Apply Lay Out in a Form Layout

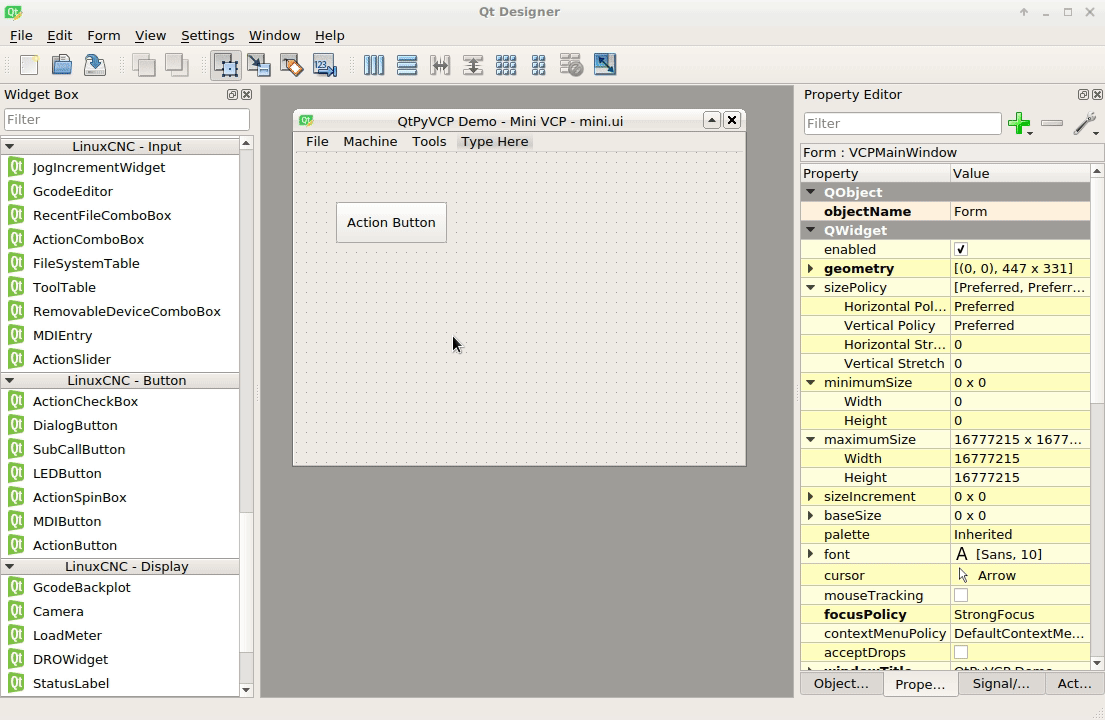click(538, 66)
